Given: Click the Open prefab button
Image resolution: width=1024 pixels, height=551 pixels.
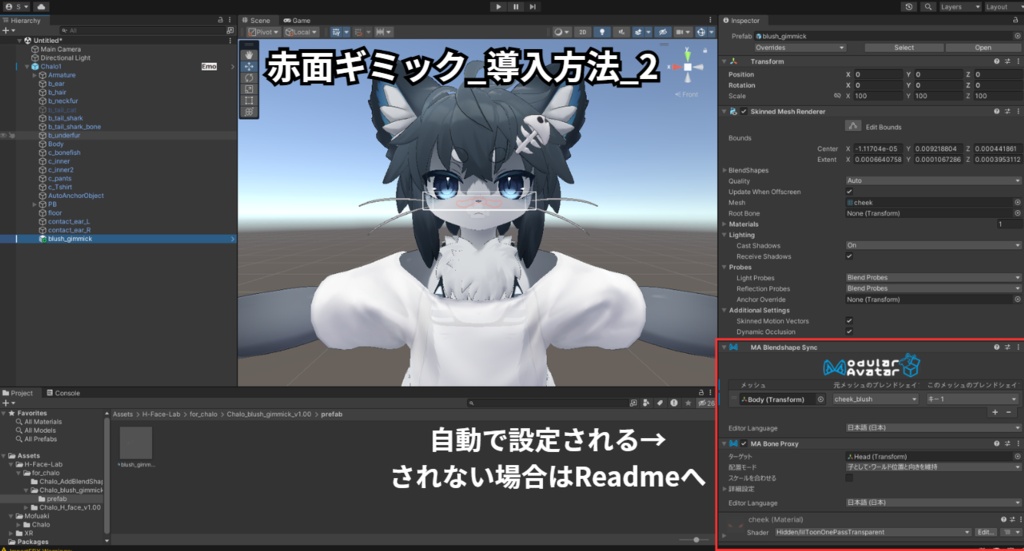Looking at the screenshot, I should coord(983,48).
